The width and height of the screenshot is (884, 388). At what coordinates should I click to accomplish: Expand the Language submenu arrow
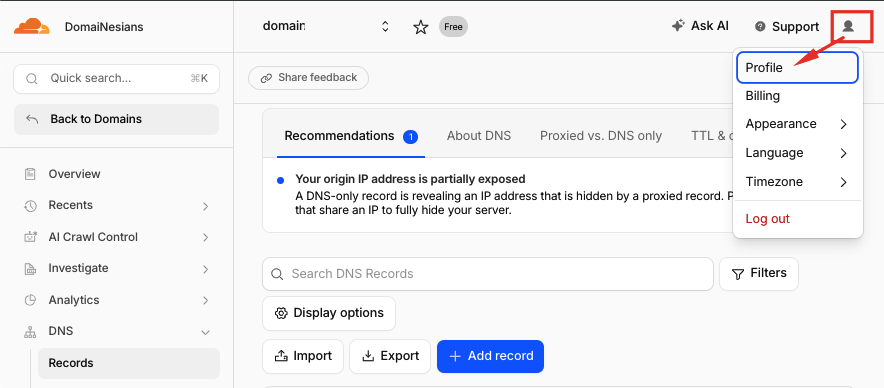point(843,153)
